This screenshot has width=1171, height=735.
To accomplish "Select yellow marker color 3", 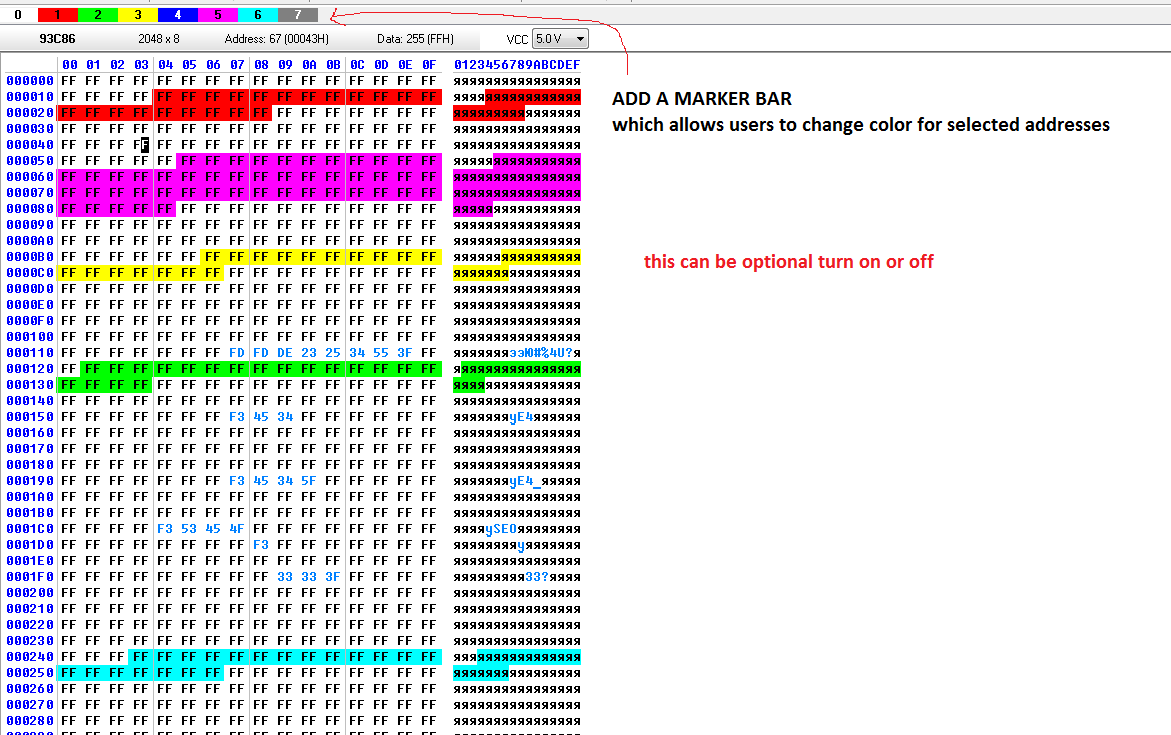I will (137, 13).
